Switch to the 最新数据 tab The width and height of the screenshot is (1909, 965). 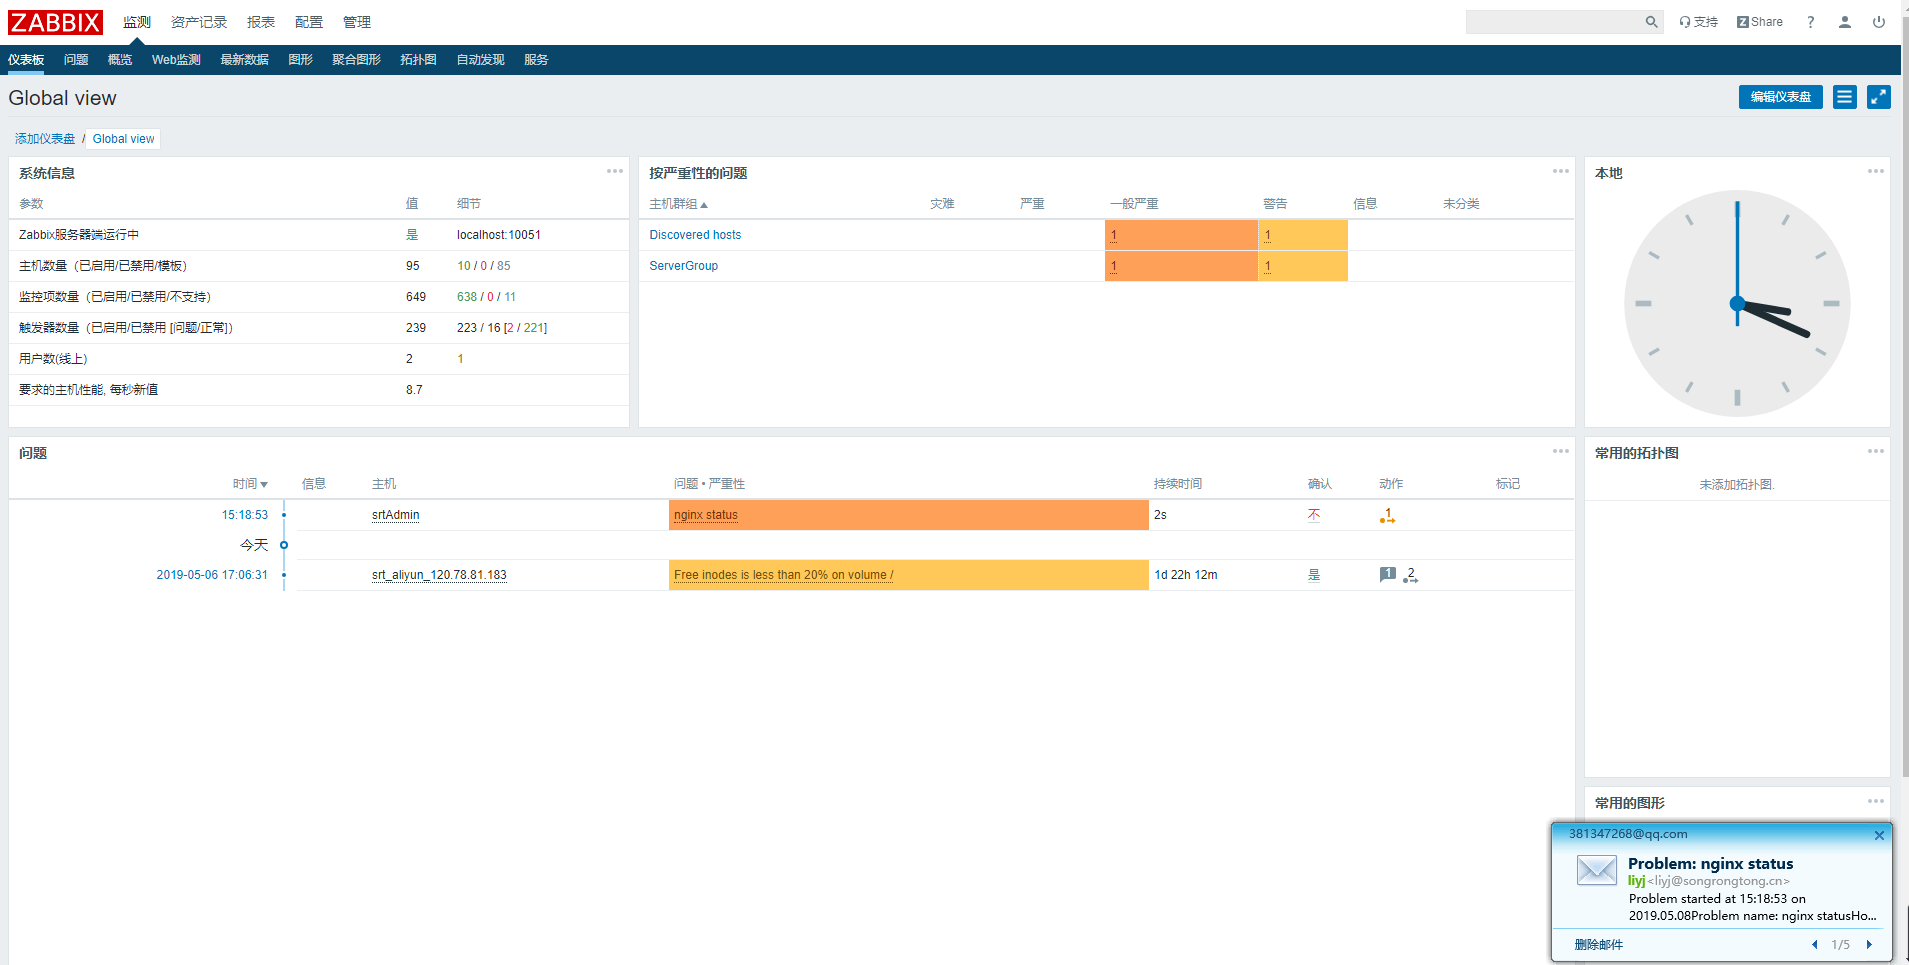[x=244, y=60]
